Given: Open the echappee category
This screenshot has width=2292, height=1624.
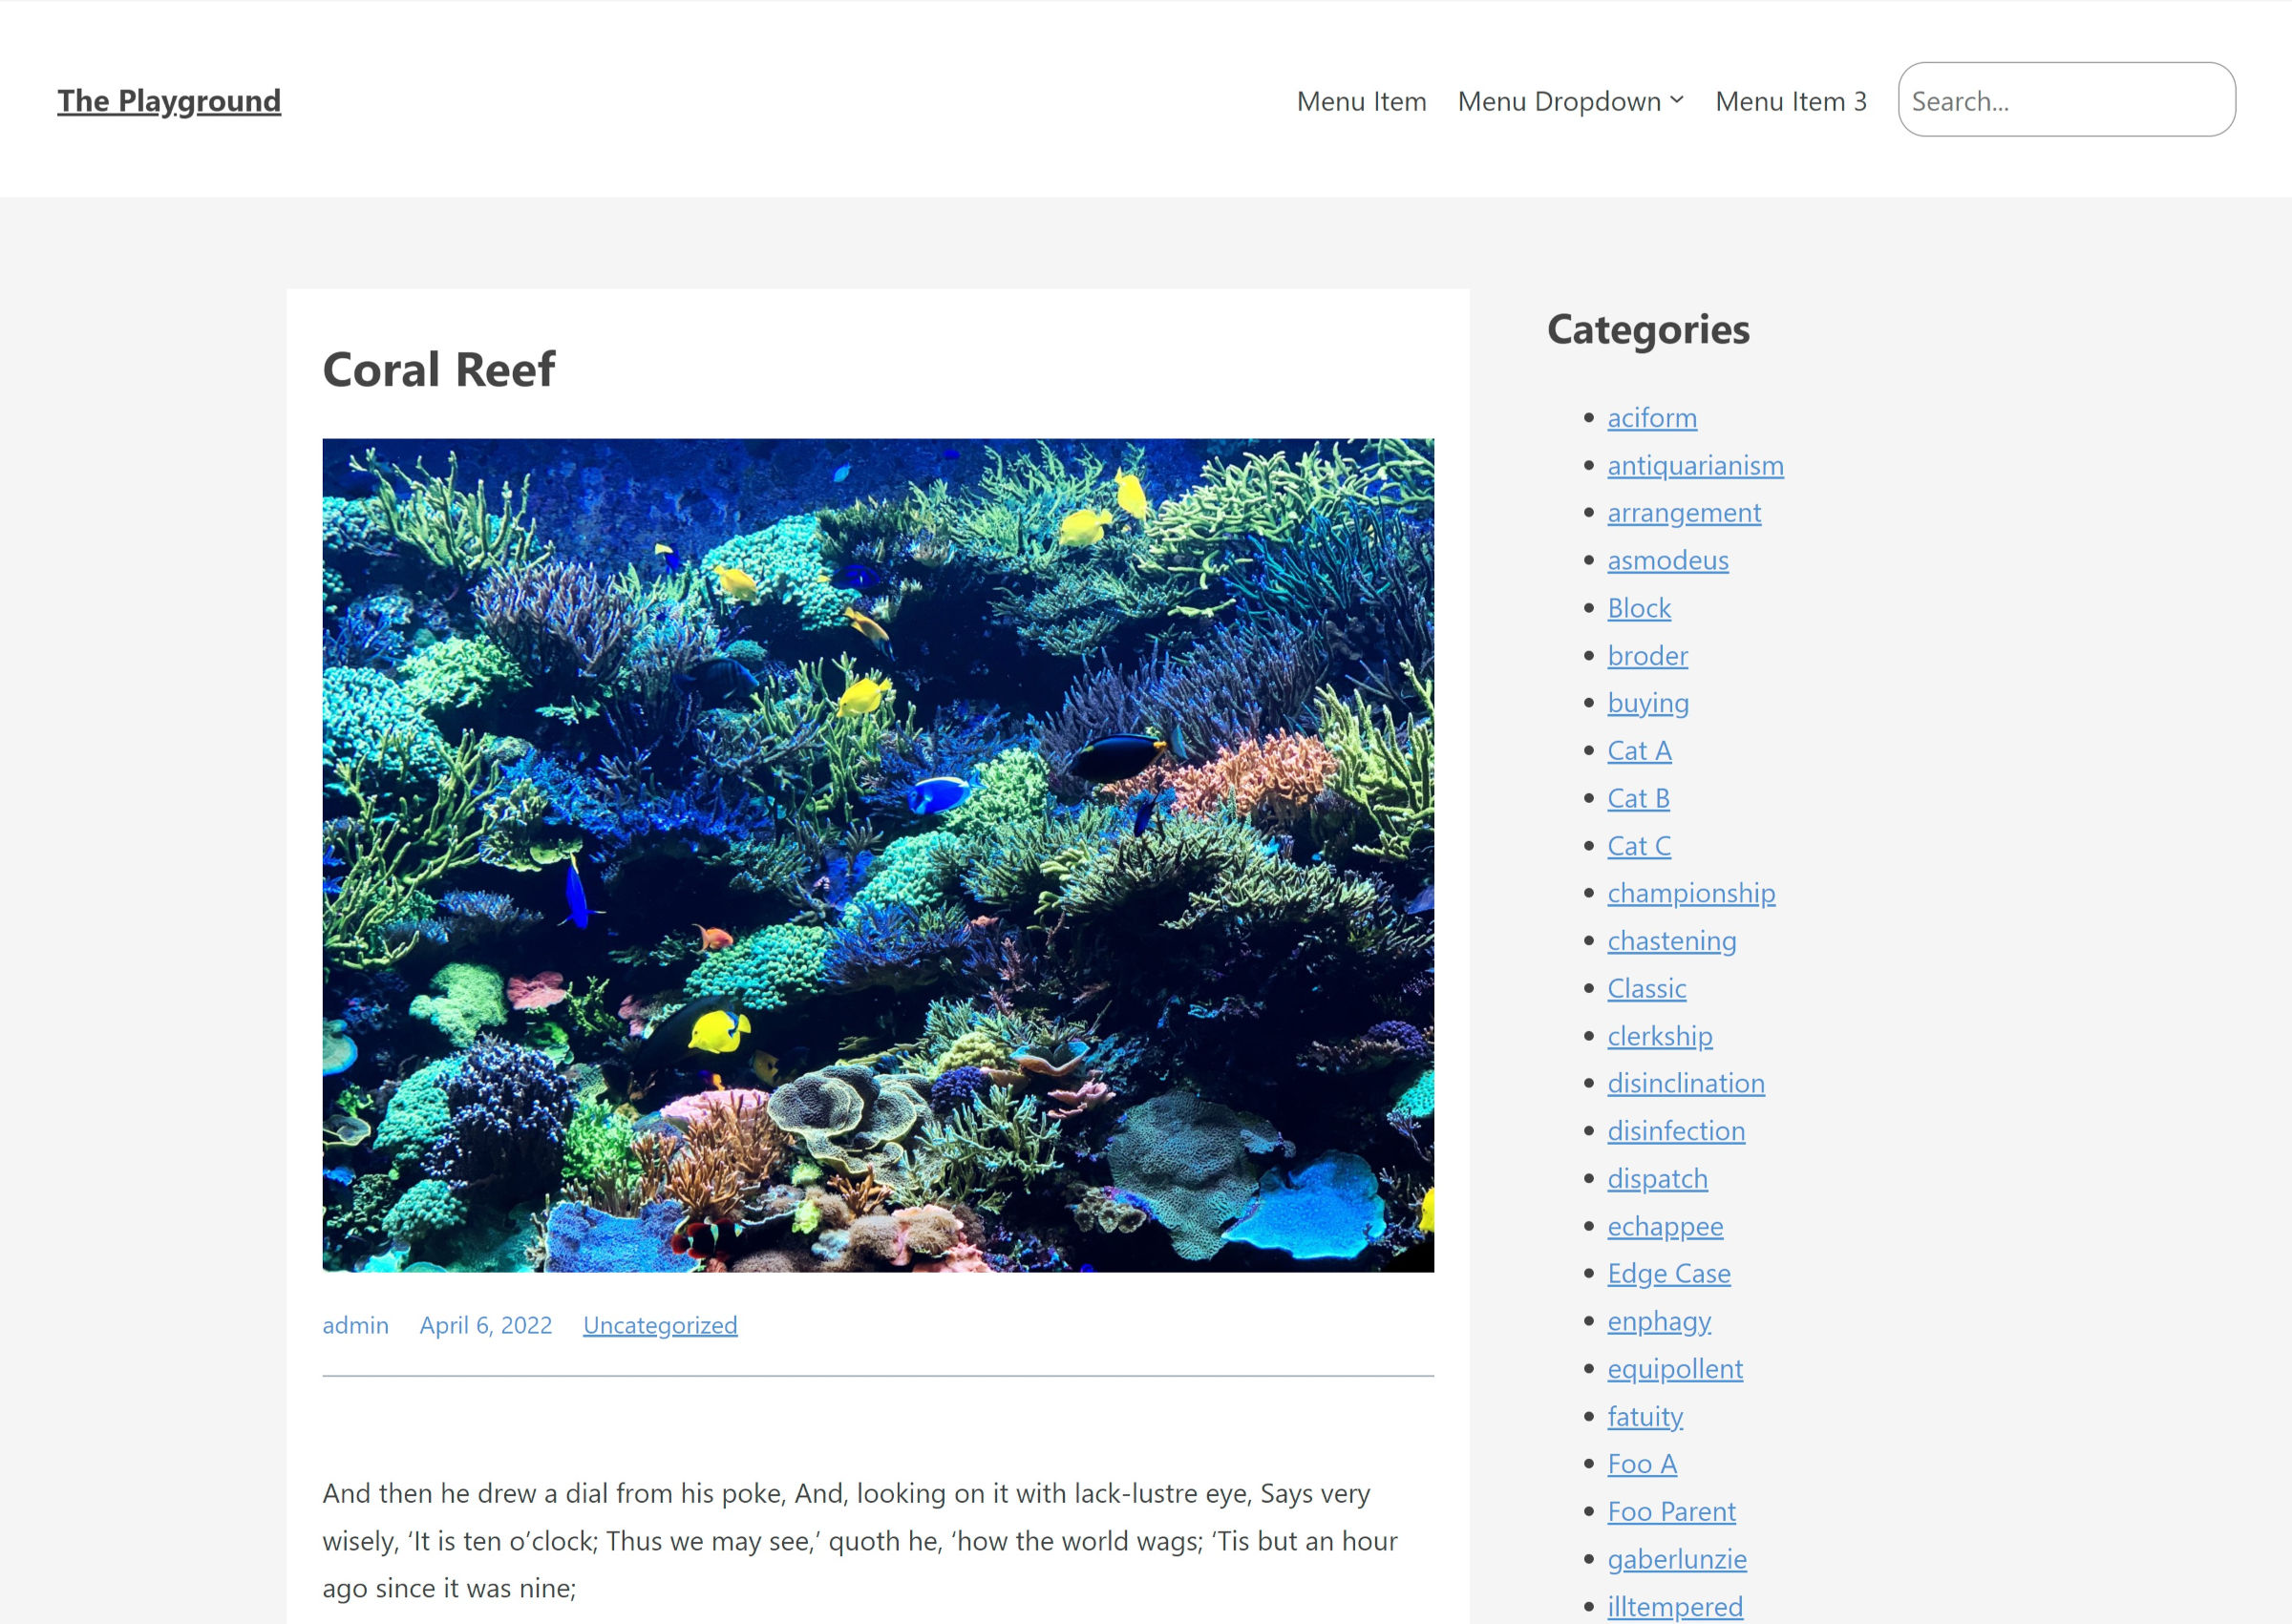Looking at the screenshot, I should [x=1665, y=1226].
